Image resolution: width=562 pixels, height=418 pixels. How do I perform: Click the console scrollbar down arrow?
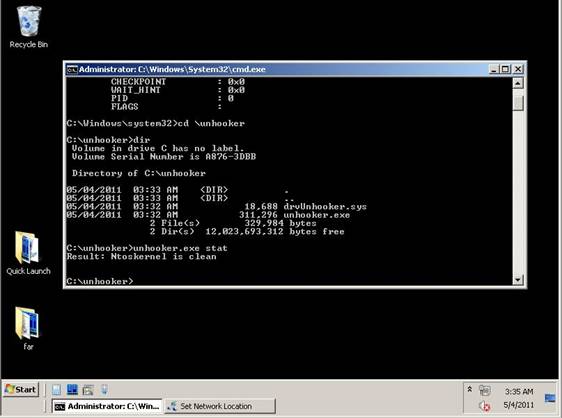pos(518,280)
